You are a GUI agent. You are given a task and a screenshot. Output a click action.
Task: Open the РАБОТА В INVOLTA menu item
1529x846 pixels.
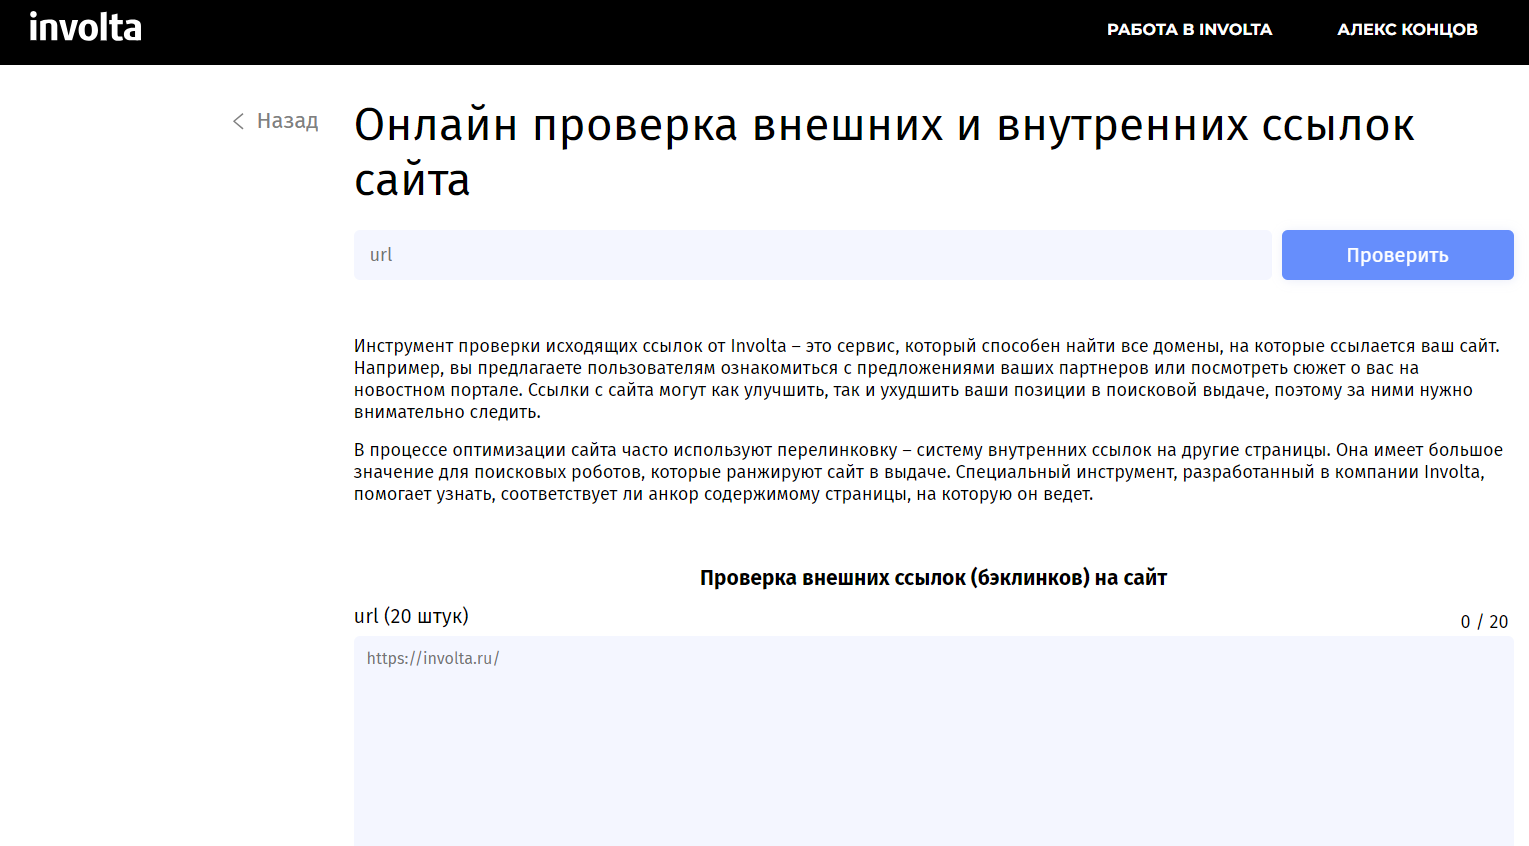tap(1189, 30)
